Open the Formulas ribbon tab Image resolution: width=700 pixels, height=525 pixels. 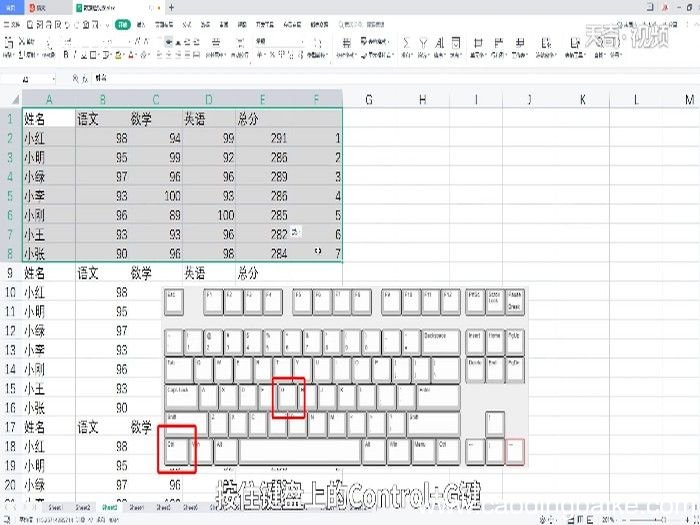pyautogui.click(x=187, y=25)
